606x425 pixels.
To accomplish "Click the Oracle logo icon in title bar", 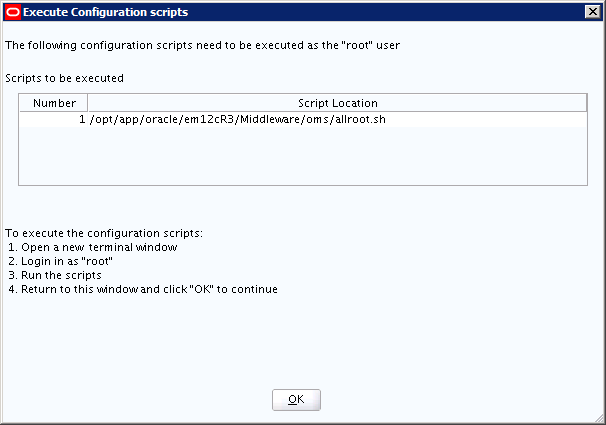I will click(13, 12).
